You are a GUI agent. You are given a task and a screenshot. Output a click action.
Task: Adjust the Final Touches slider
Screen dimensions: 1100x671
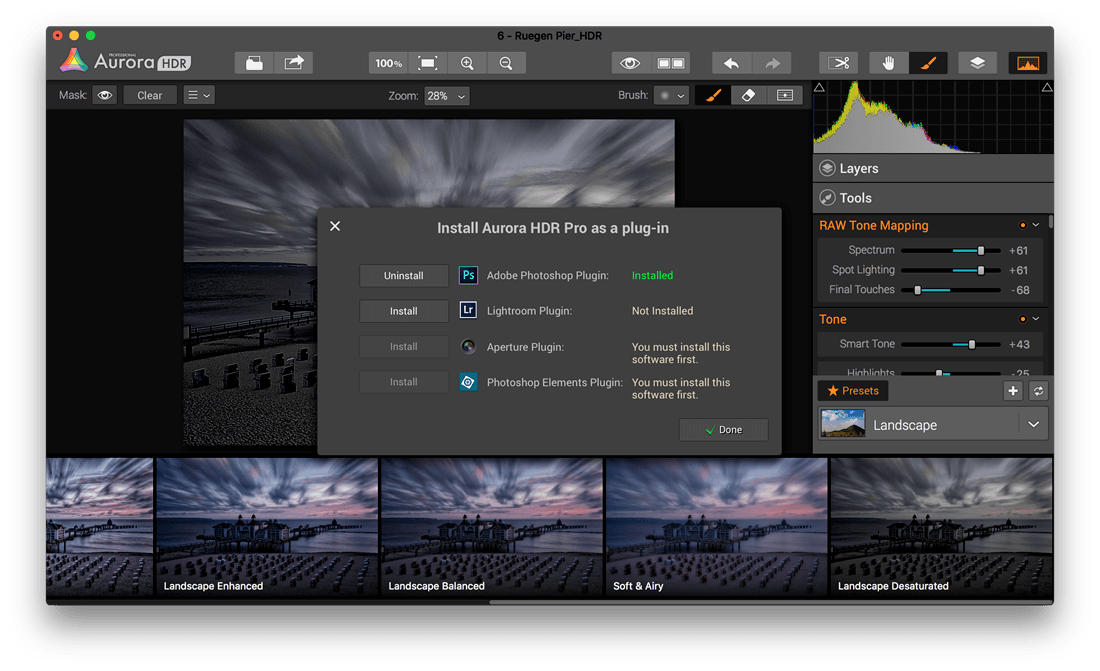[917, 290]
